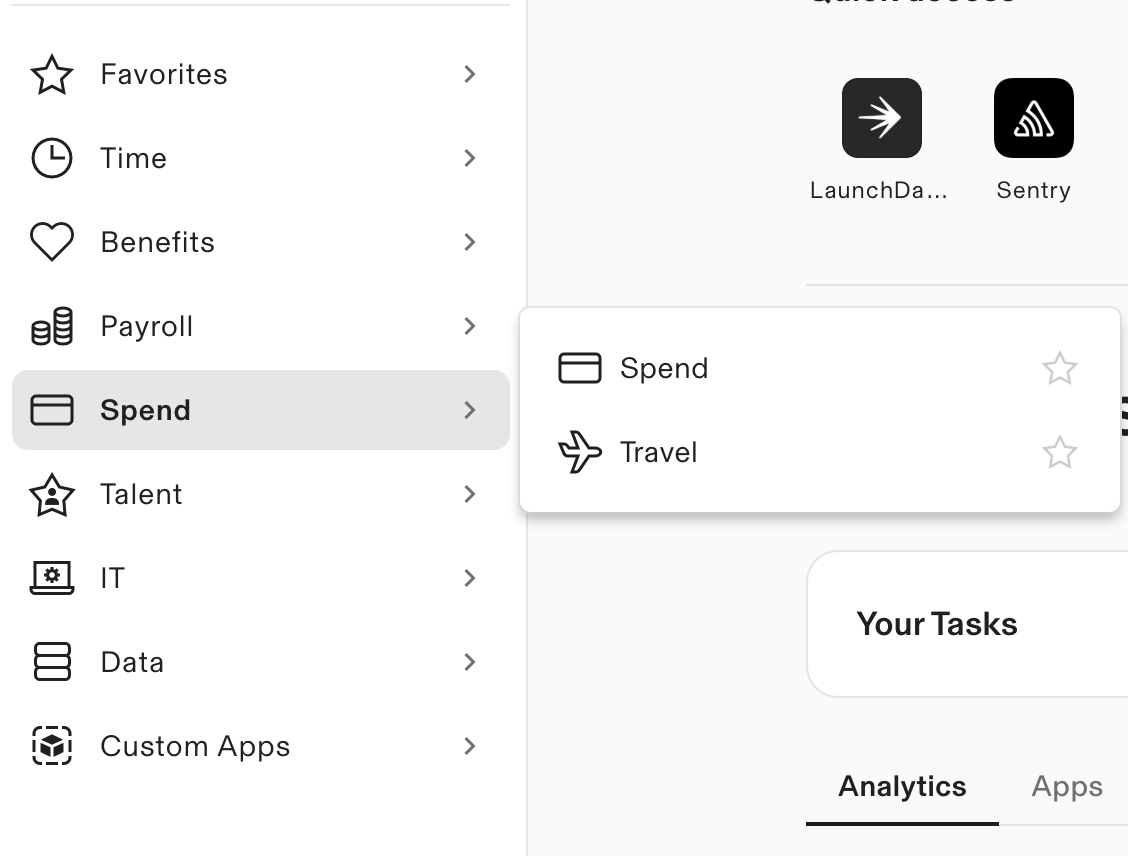Expand the Payroll menu chevron
The height and width of the screenshot is (856, 1128).
pyautogui.click(x=470, y=327)
